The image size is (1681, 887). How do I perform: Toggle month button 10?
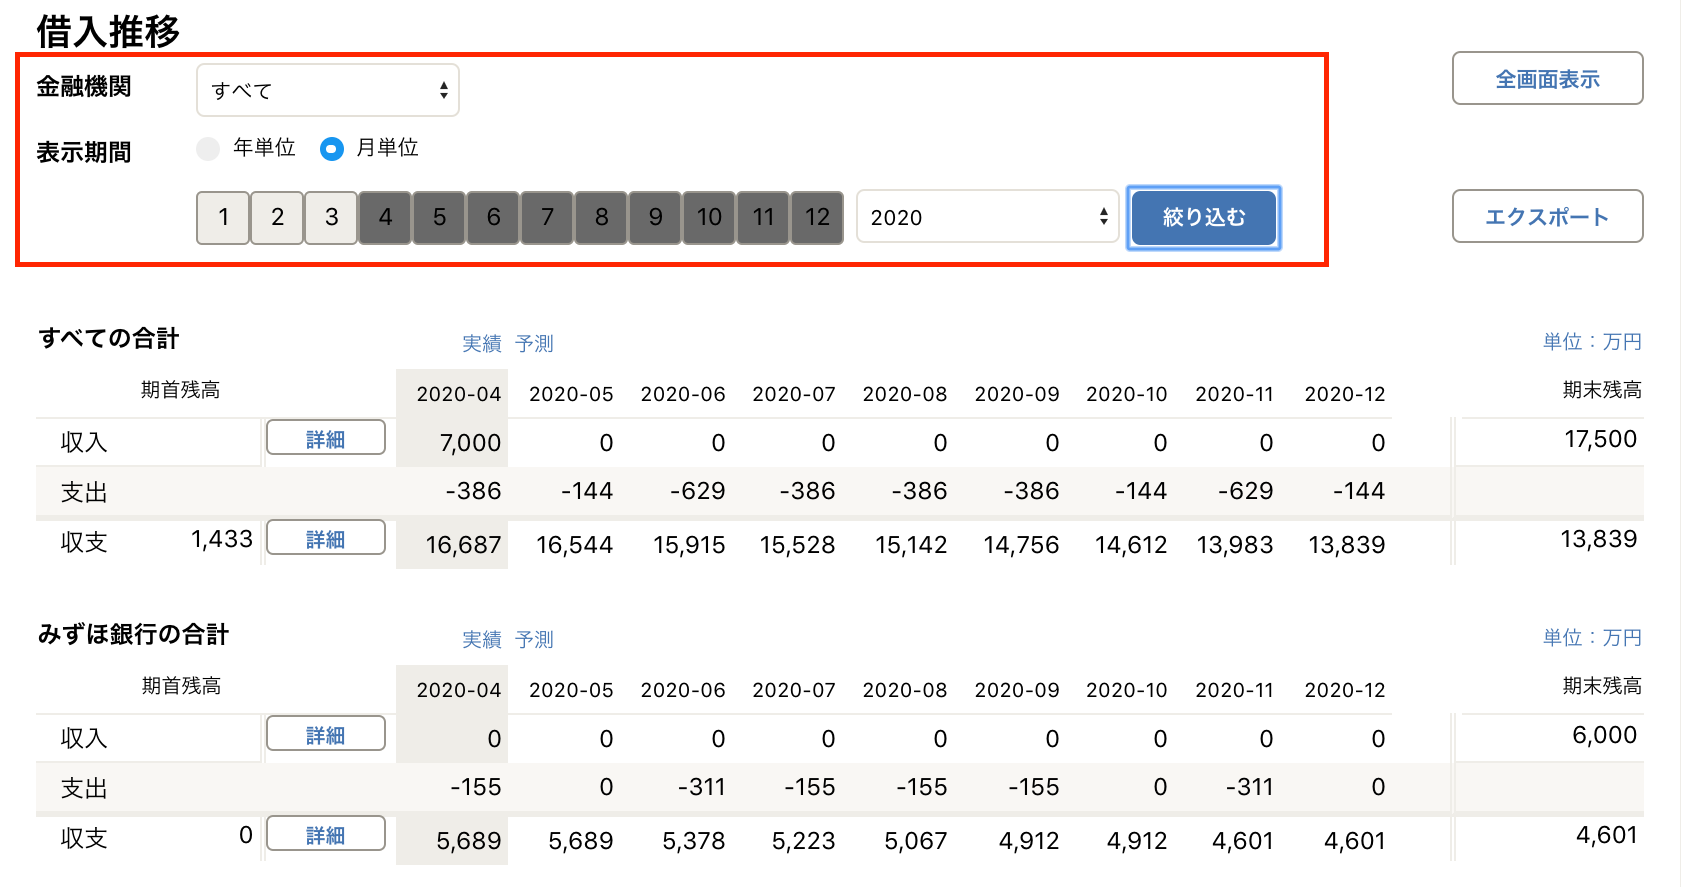pyautogui.click(x=709, y=217)
